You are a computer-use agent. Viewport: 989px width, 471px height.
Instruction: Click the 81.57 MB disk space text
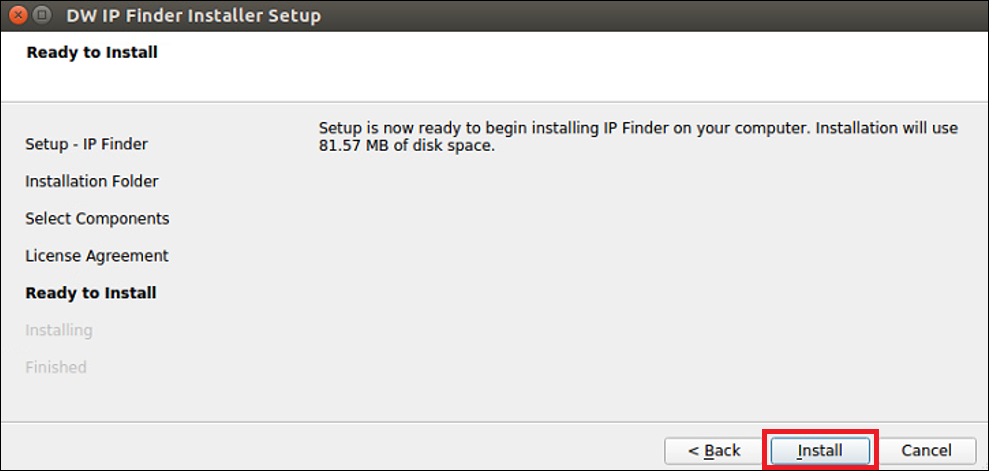pos(407,146)
